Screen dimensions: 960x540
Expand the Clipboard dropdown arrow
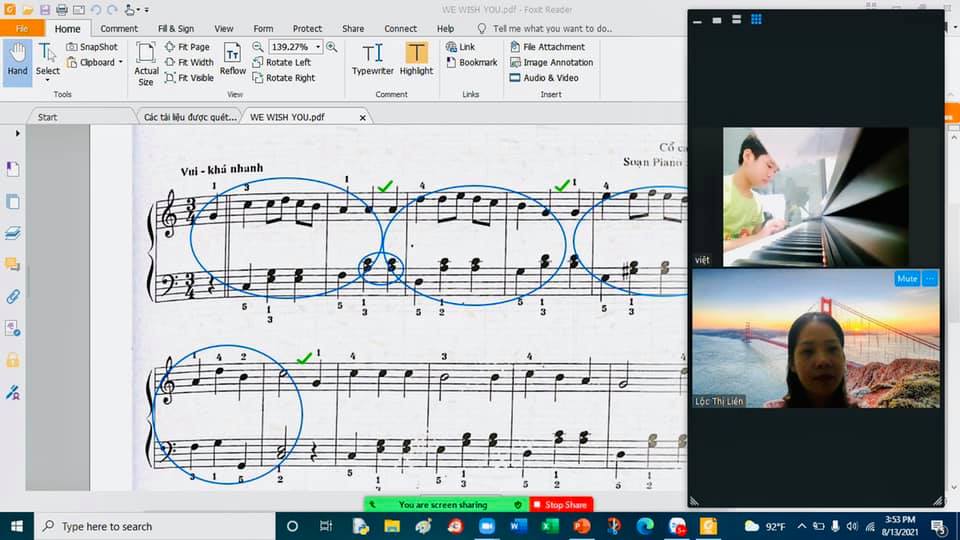click(x=121, y=62)
